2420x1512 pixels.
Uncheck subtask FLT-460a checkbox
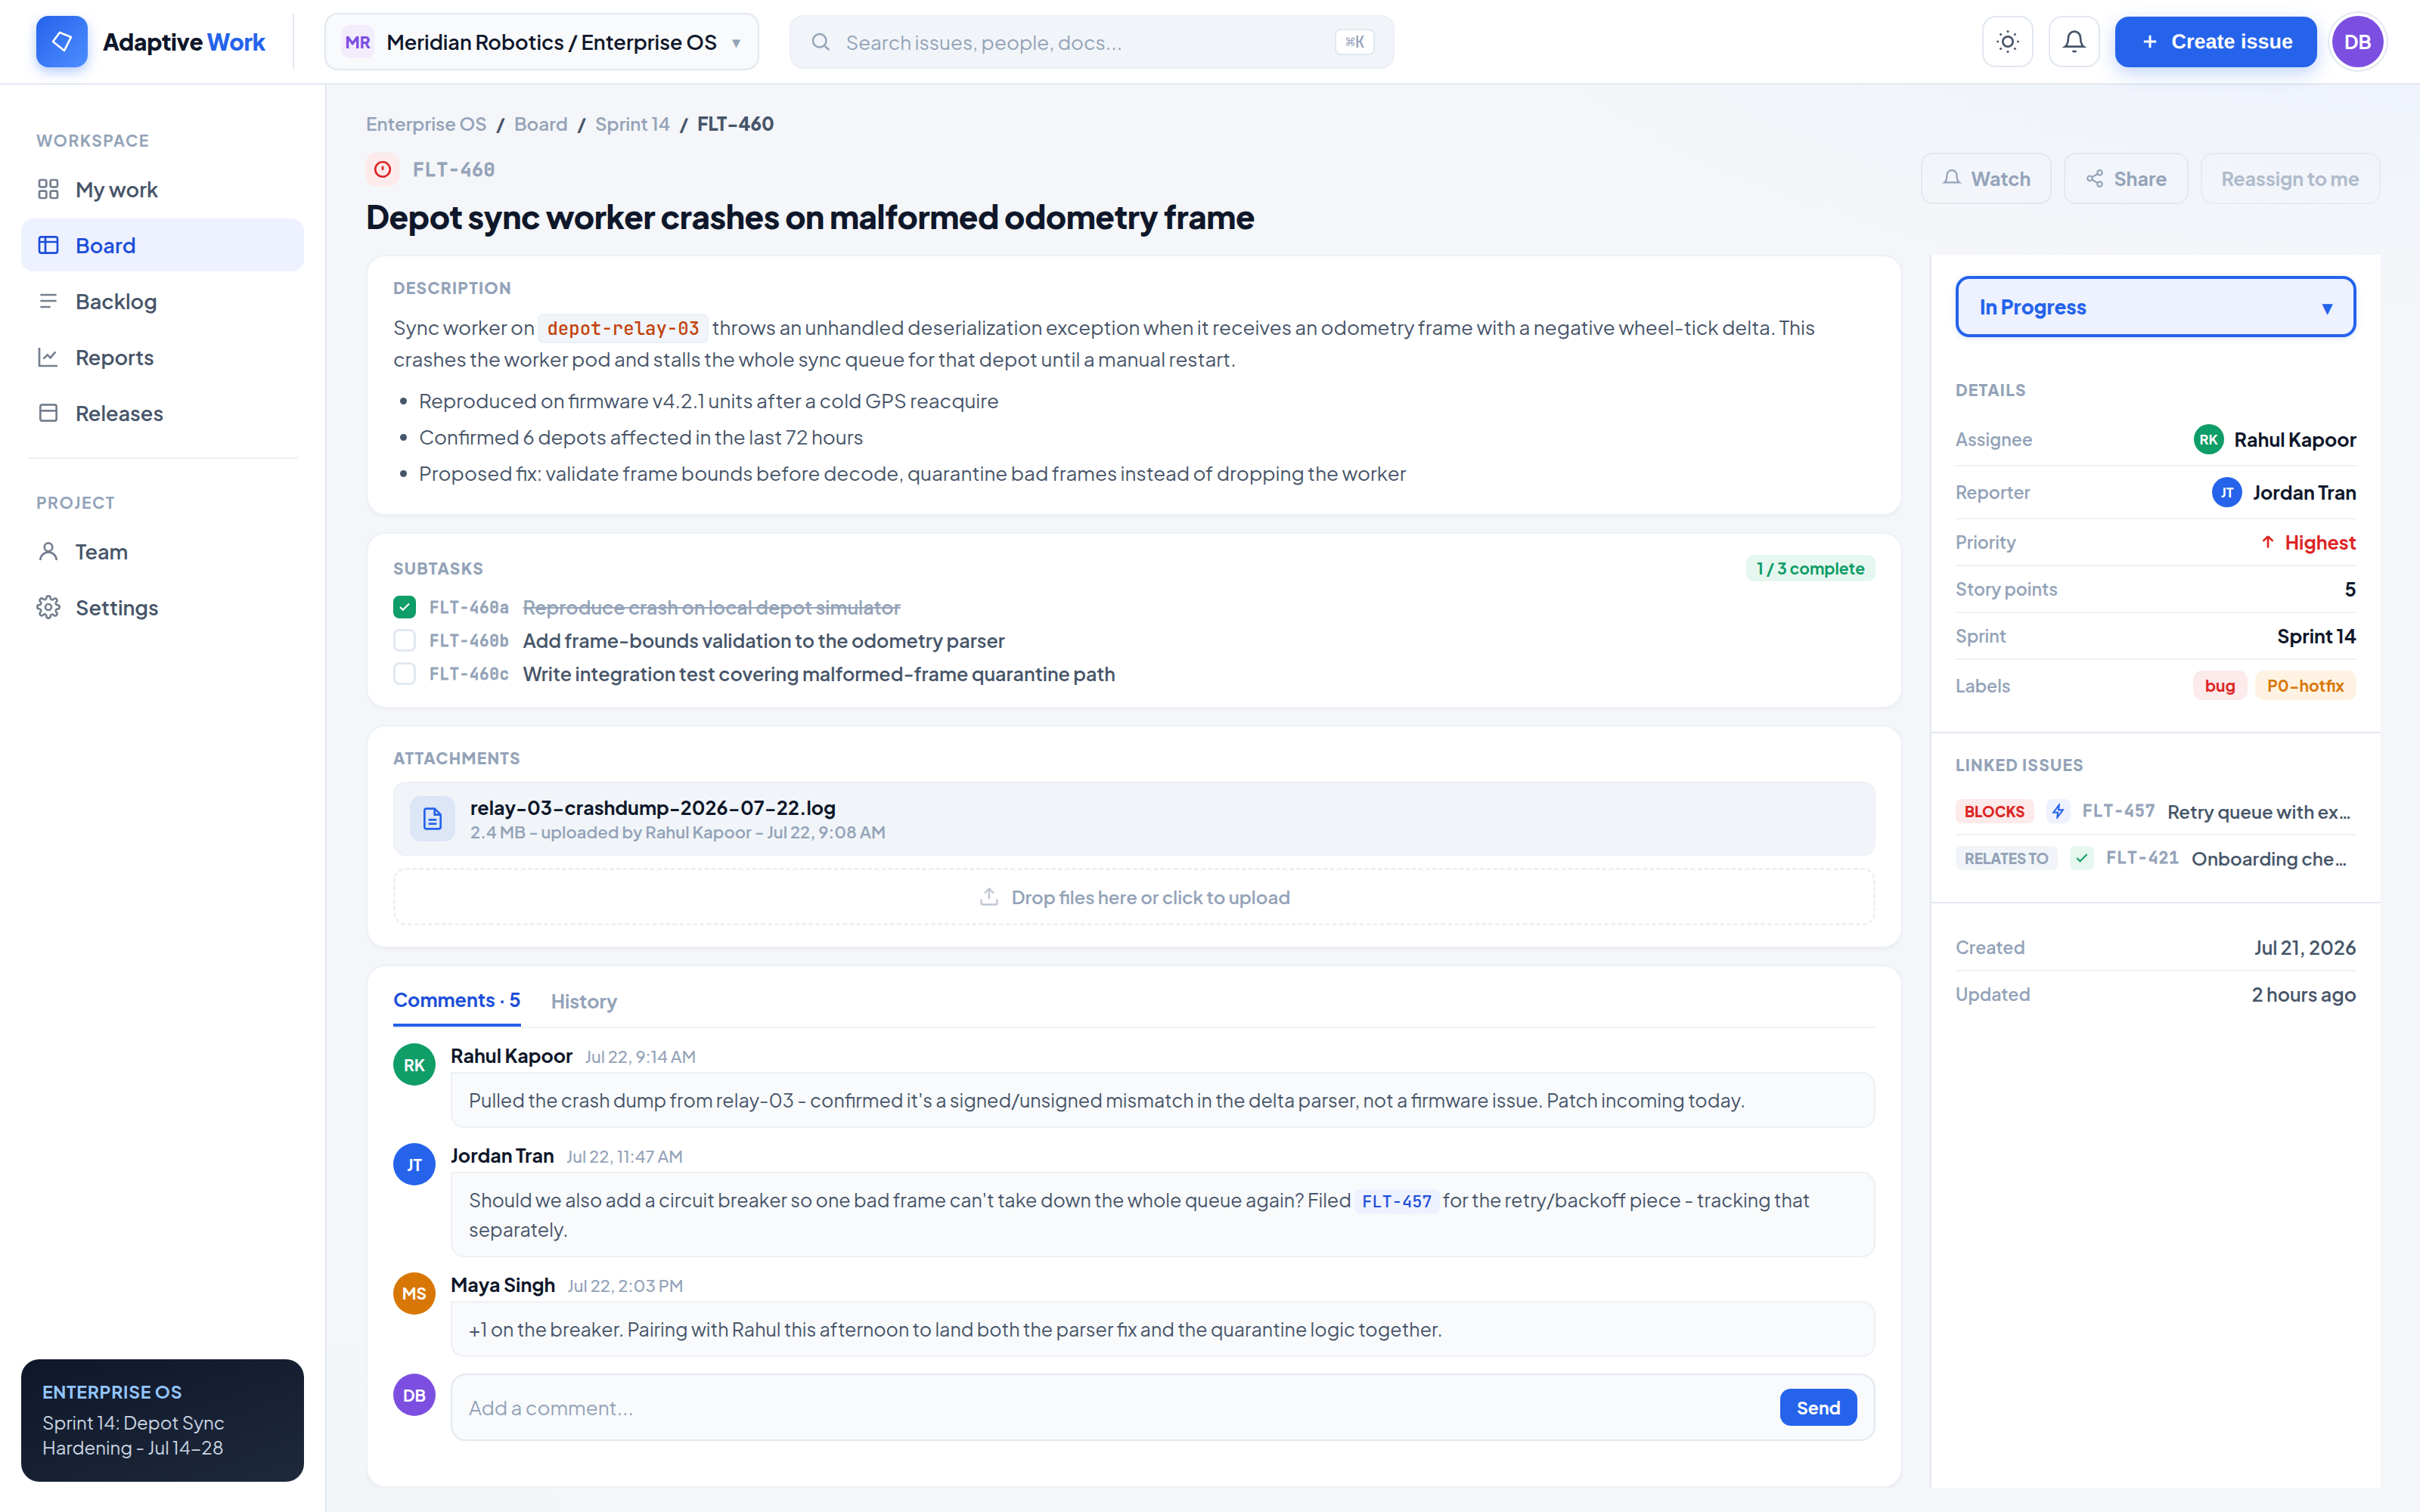tap(404, 608)
